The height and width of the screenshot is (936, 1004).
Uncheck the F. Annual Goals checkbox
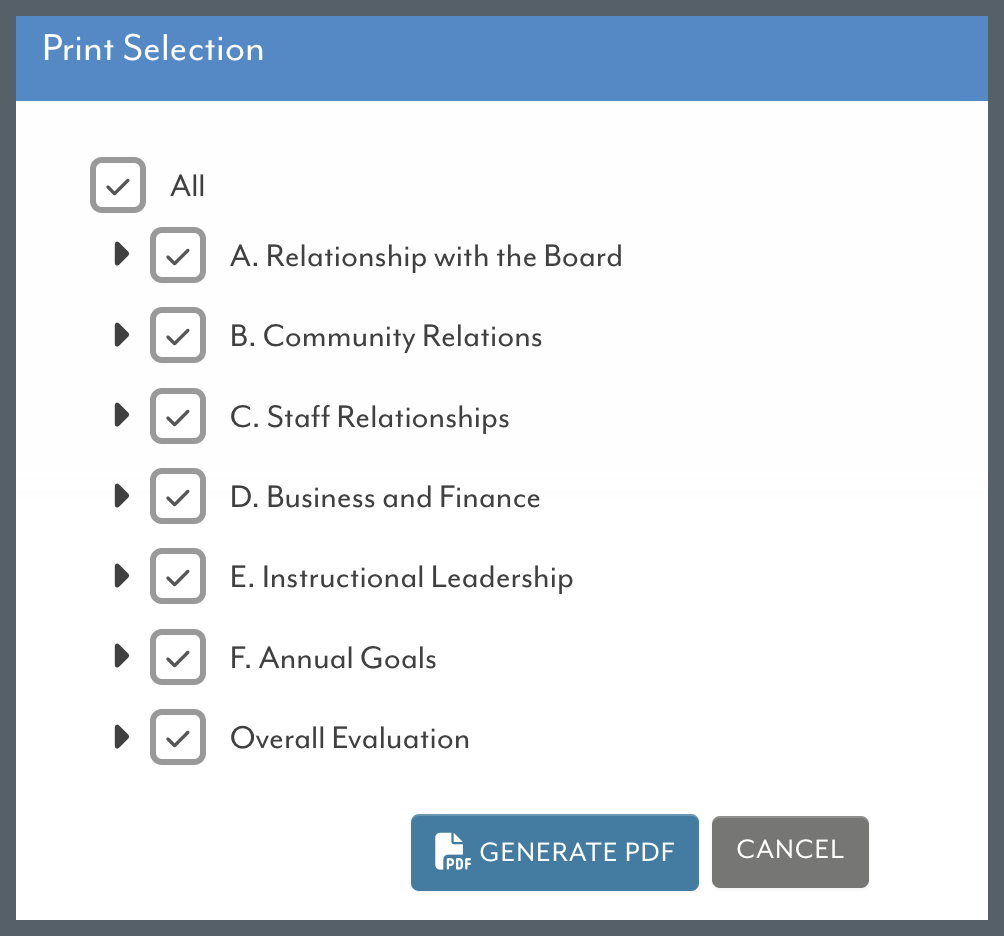click(x=178, y=657)
